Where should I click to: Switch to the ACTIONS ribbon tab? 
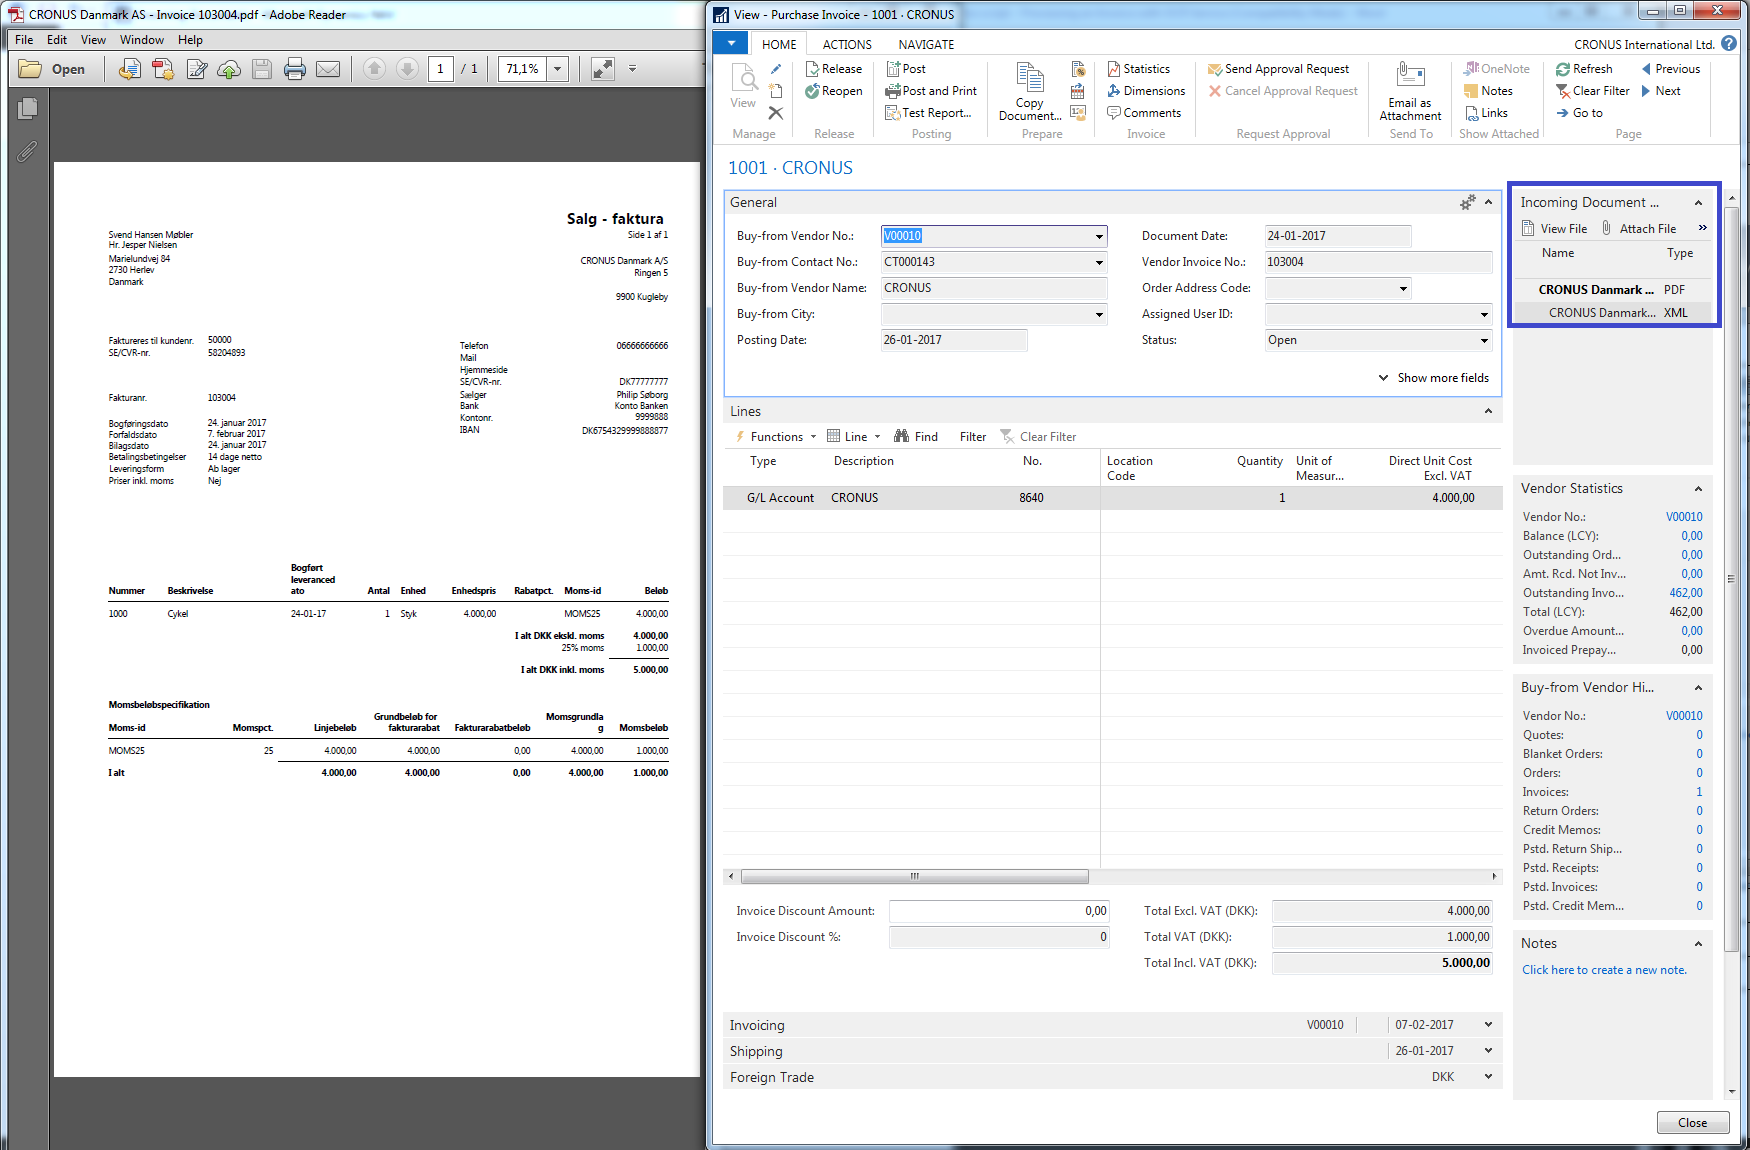(846, 45)
